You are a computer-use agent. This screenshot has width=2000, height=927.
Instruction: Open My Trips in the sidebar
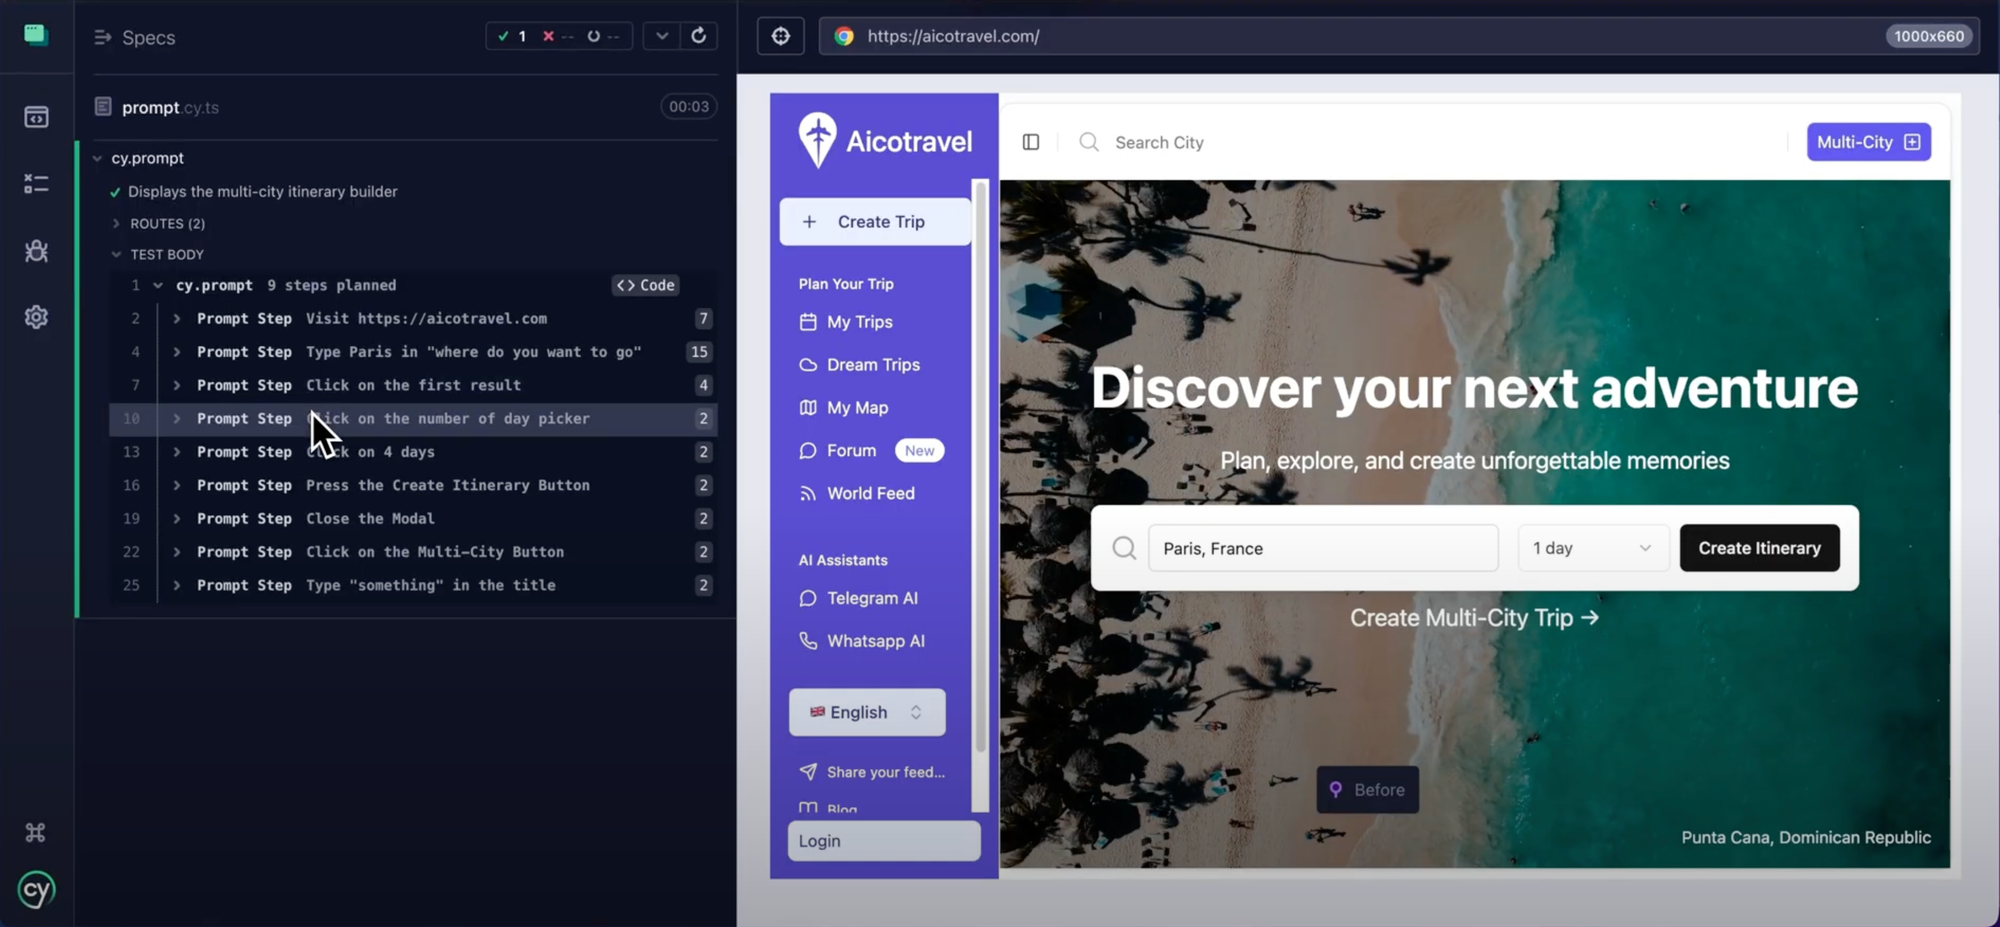pyautogui.click(x=859, y=322)
